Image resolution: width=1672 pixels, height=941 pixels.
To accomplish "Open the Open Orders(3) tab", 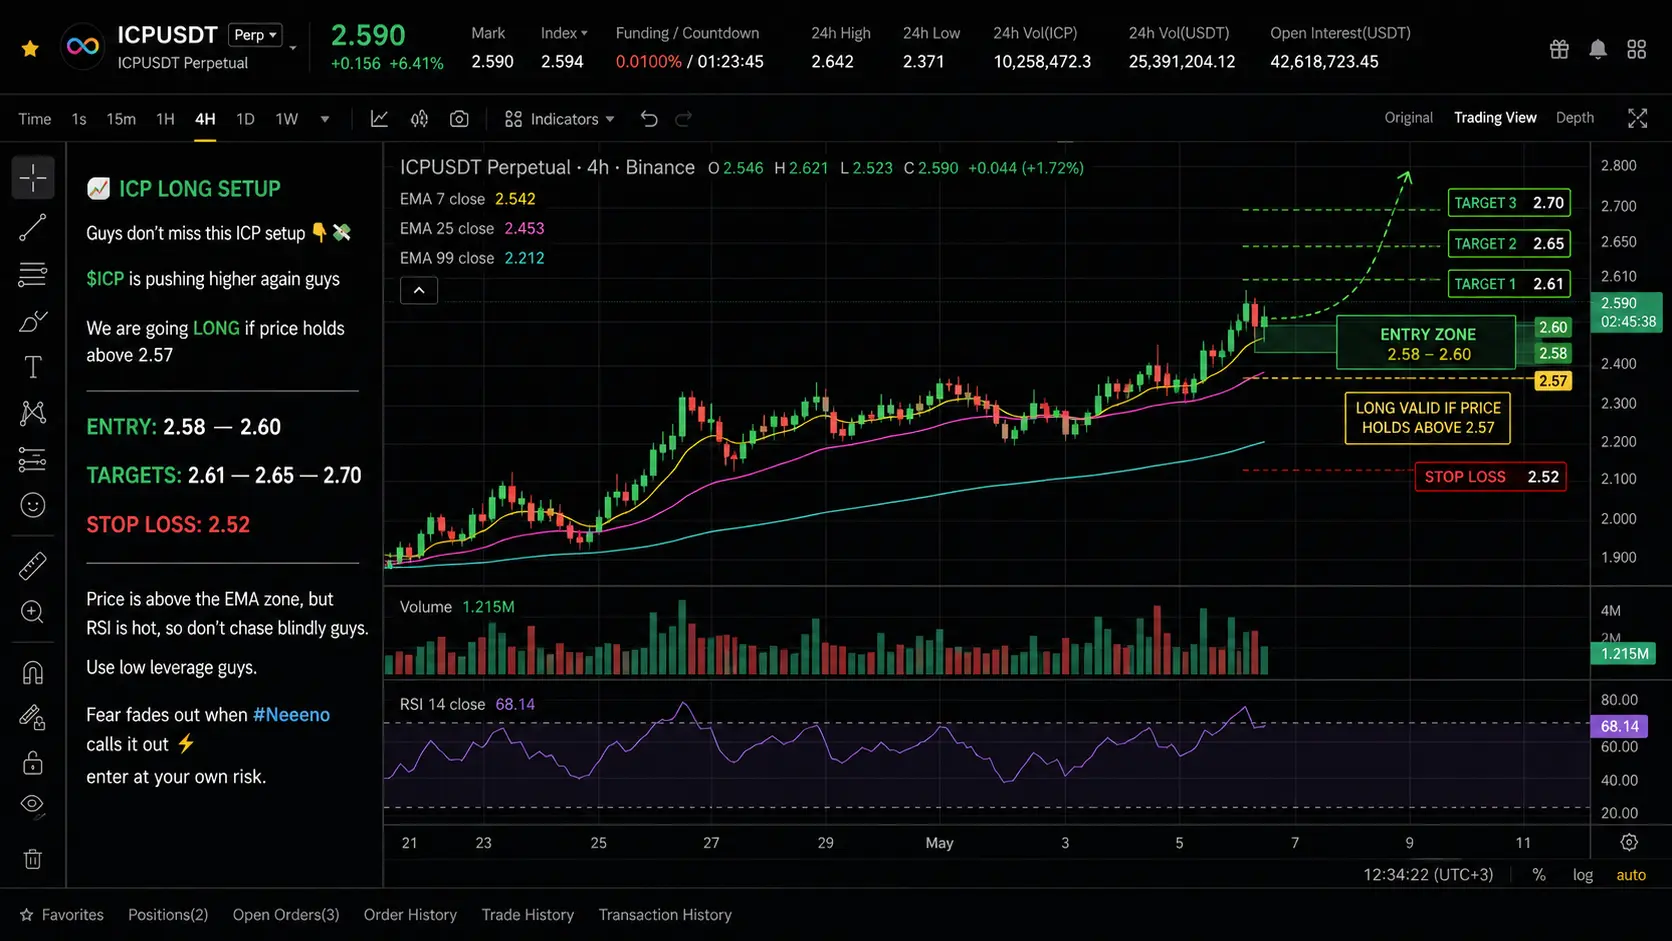I will click(x=286, y=915).
